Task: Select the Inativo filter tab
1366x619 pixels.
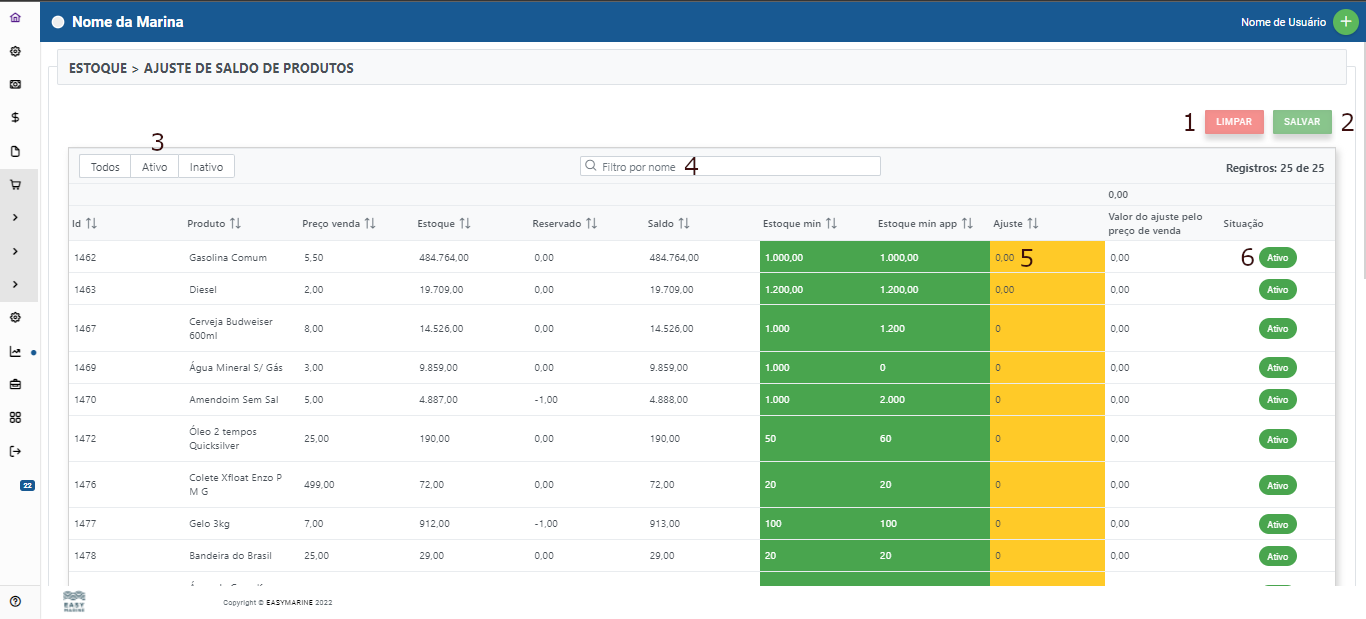Action: pos(206,167)
